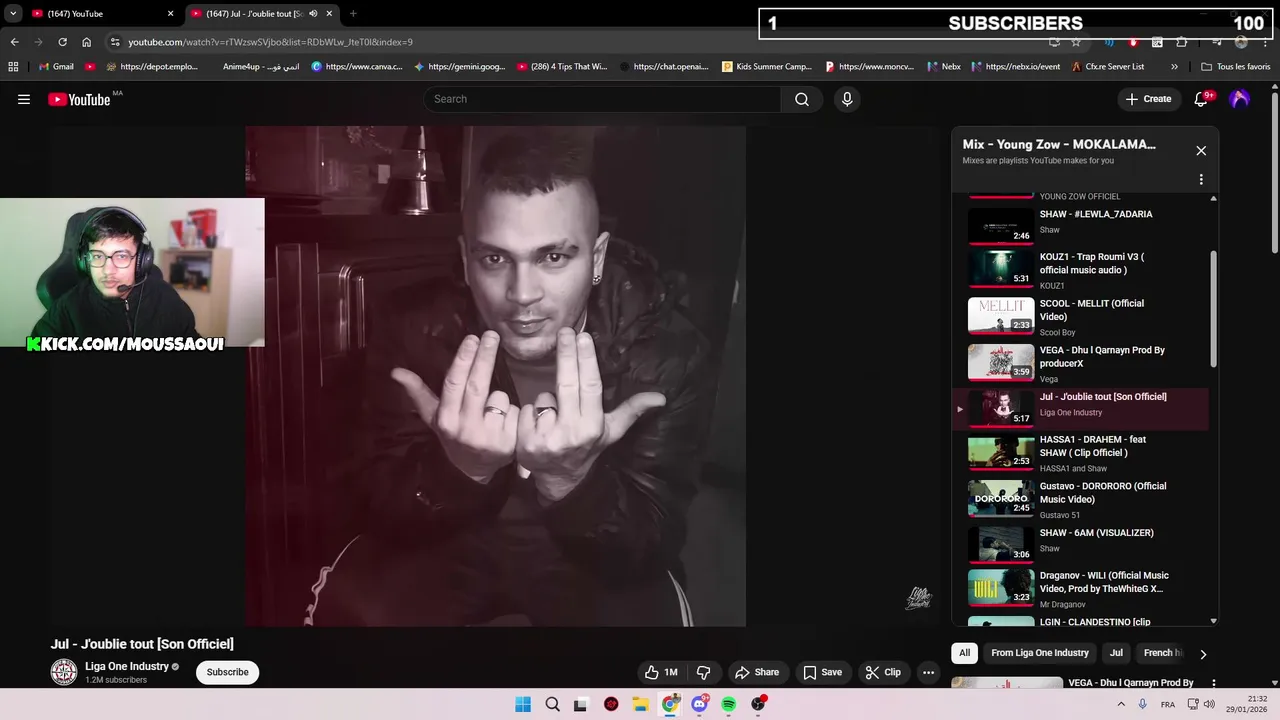Click the search magnifier button

[802, 99]
